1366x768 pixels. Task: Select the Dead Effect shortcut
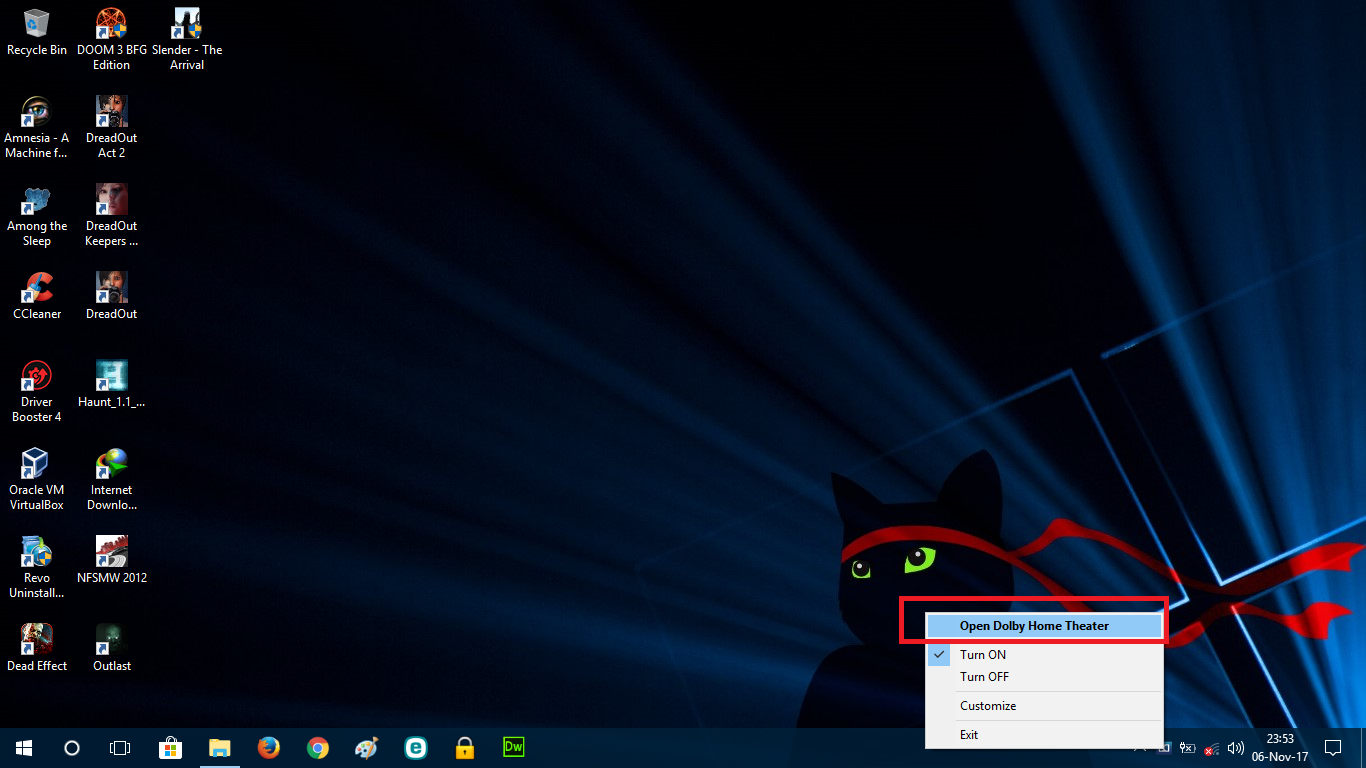click(x=37, y=648)
